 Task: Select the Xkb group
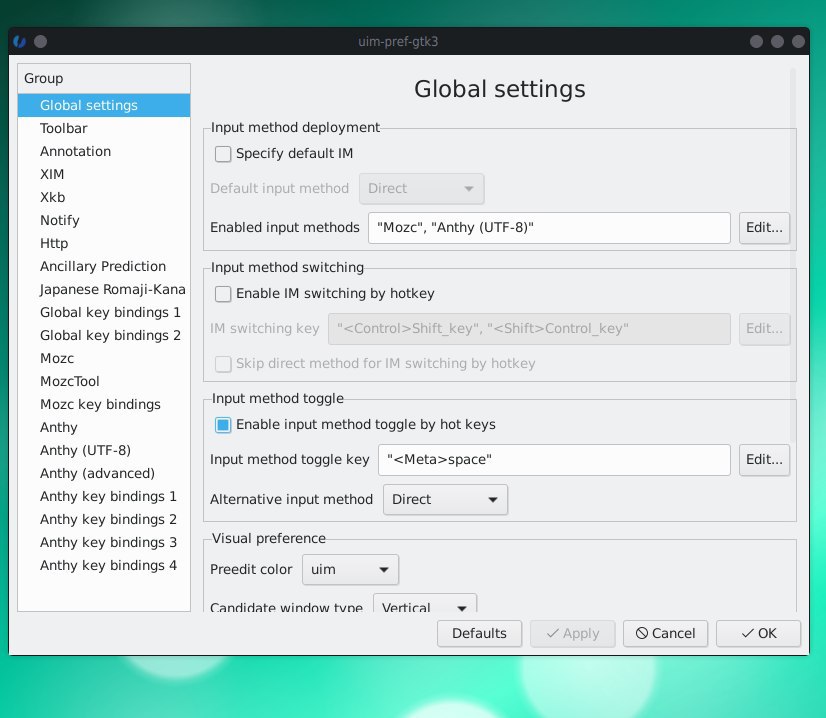click(104, 198)
